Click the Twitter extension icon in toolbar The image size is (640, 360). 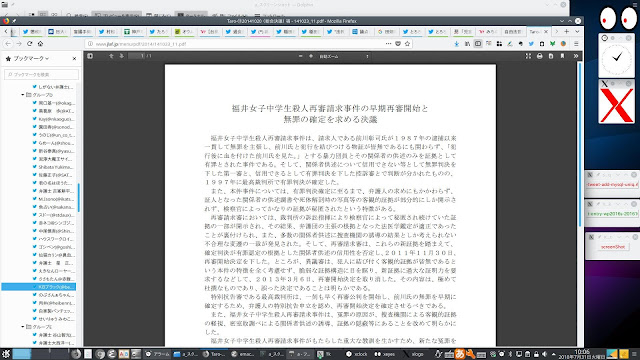531,44
